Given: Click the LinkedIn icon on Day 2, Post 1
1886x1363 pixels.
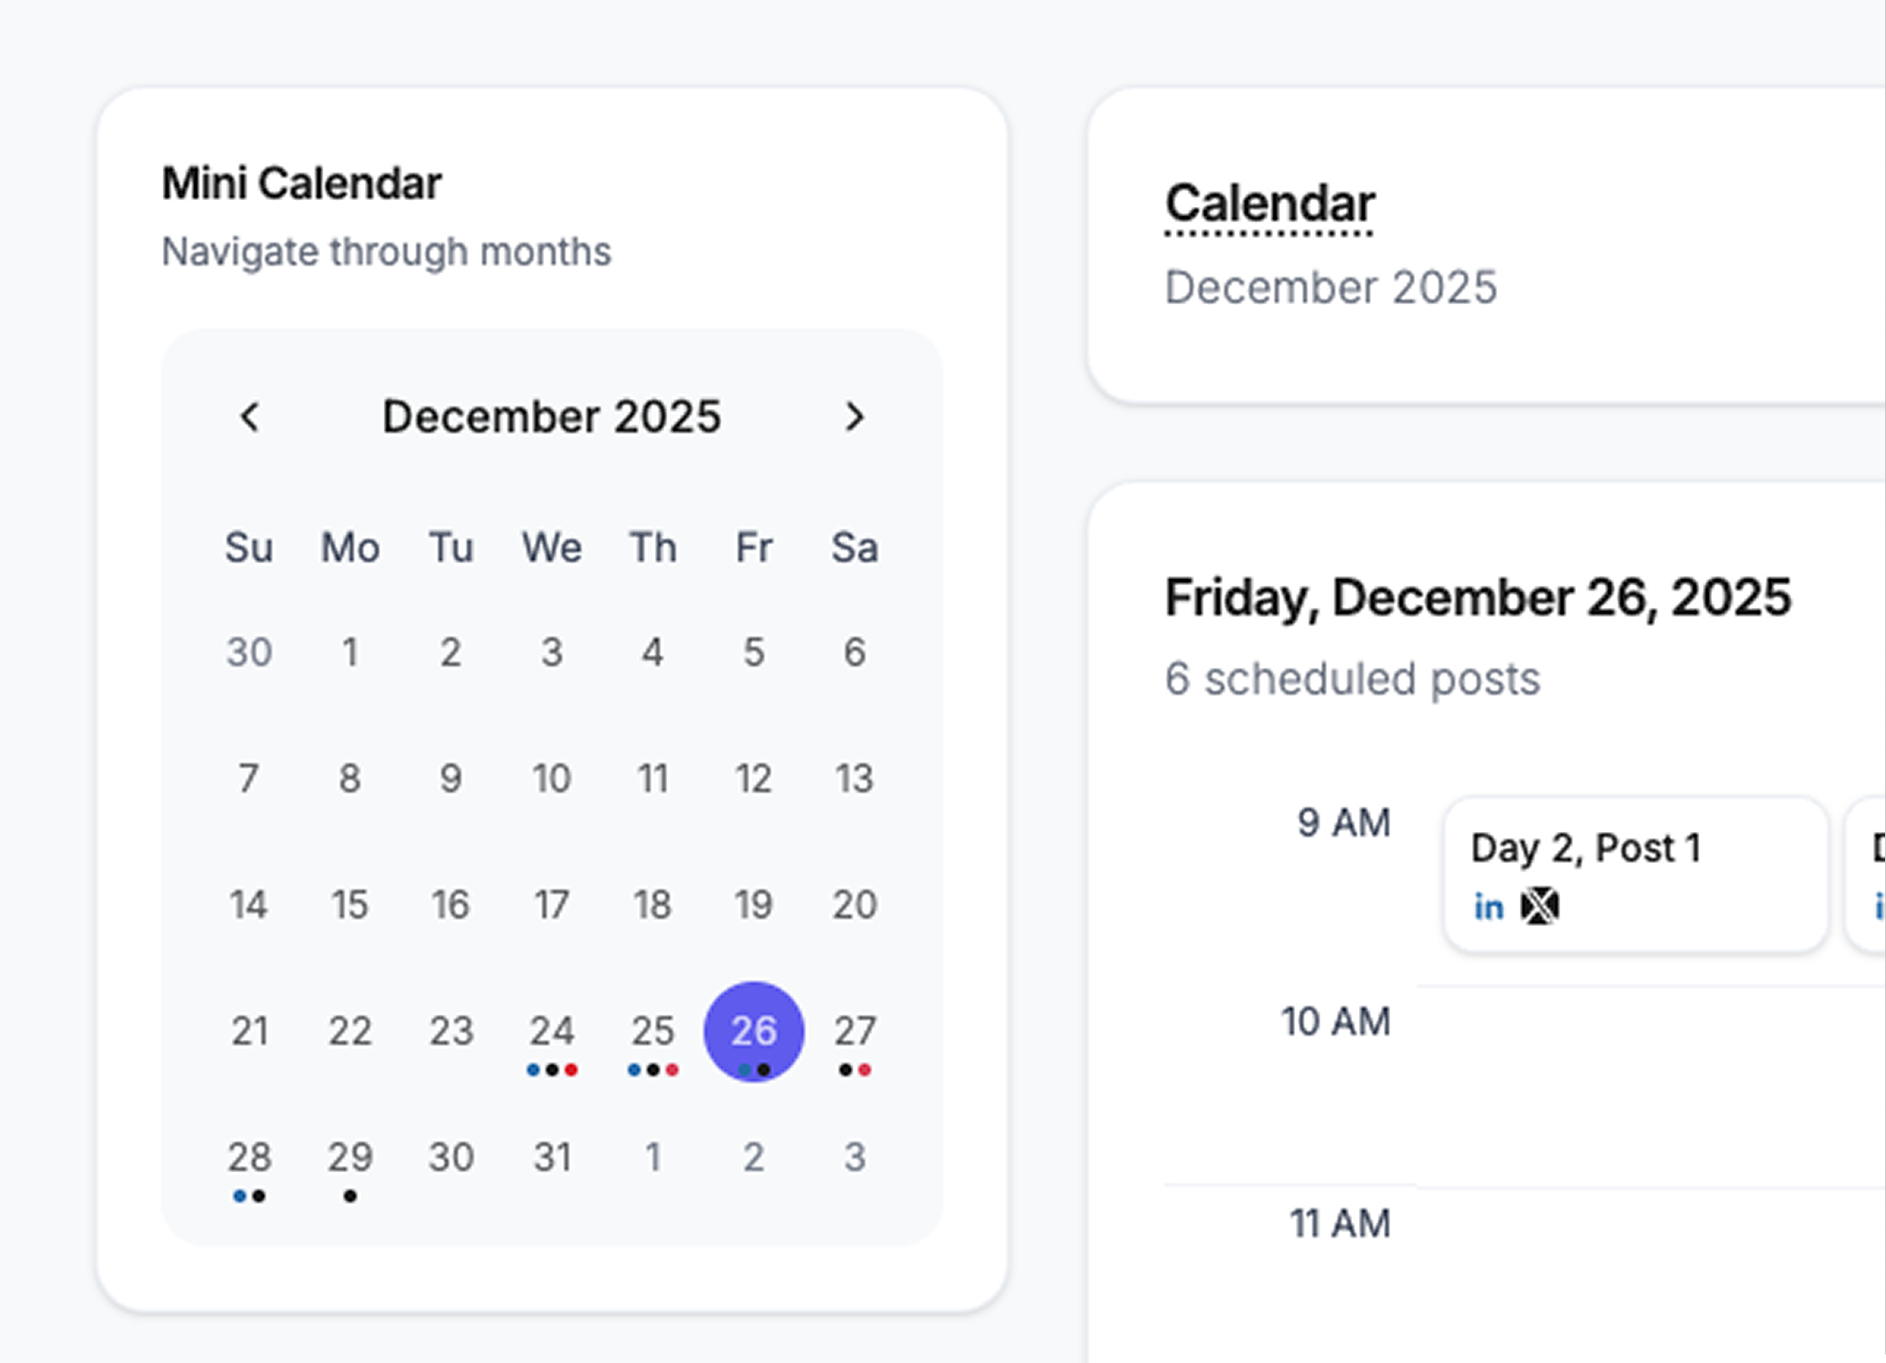Looking at the screenshot, I should click(1488, 907).
